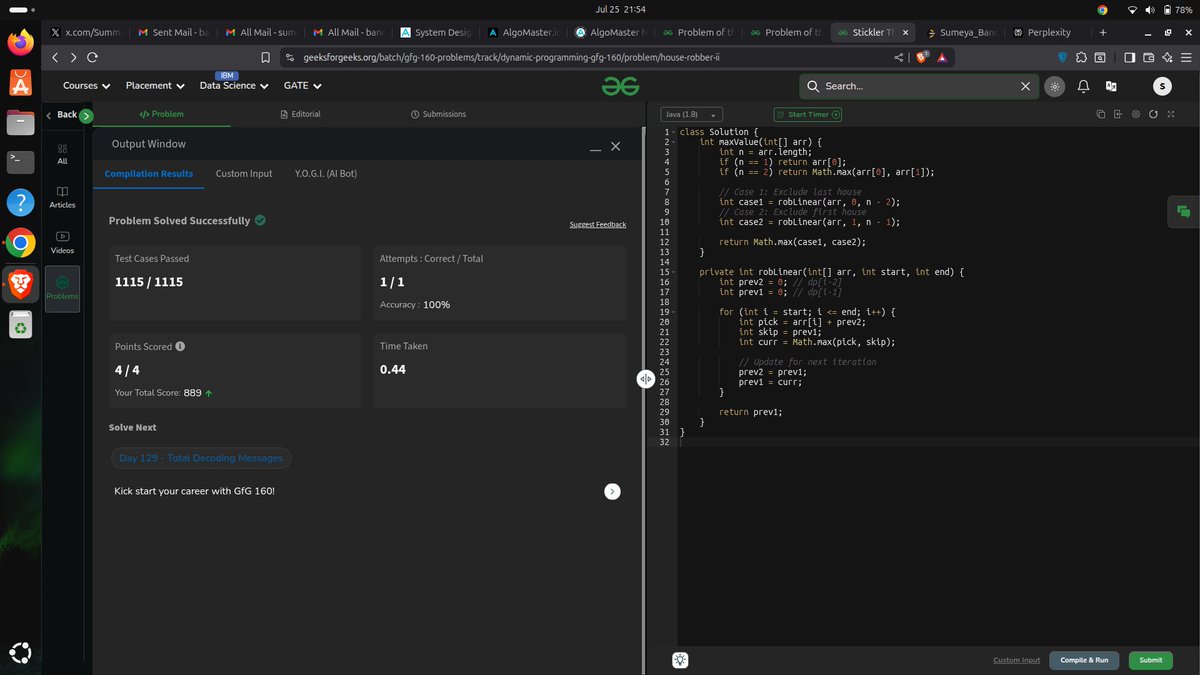Toggle the browser sidebar panel
Viewport: 1200px width, 675px height.
point(1129,58)
